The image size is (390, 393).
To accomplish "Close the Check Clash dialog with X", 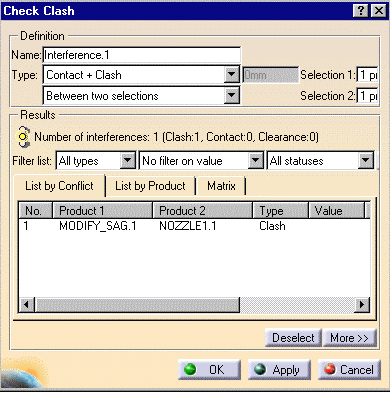I will (379, 11).
